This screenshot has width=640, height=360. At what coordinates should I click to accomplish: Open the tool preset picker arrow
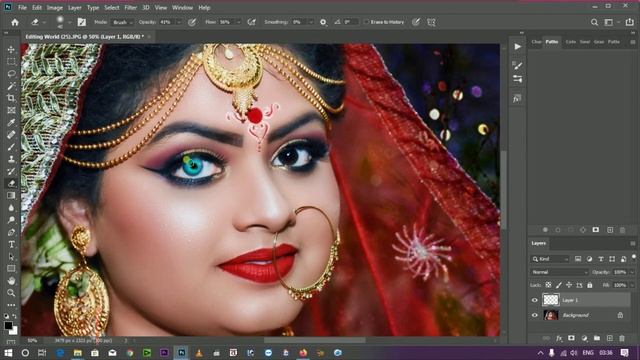pyautogui.click(x=44, y=22)
